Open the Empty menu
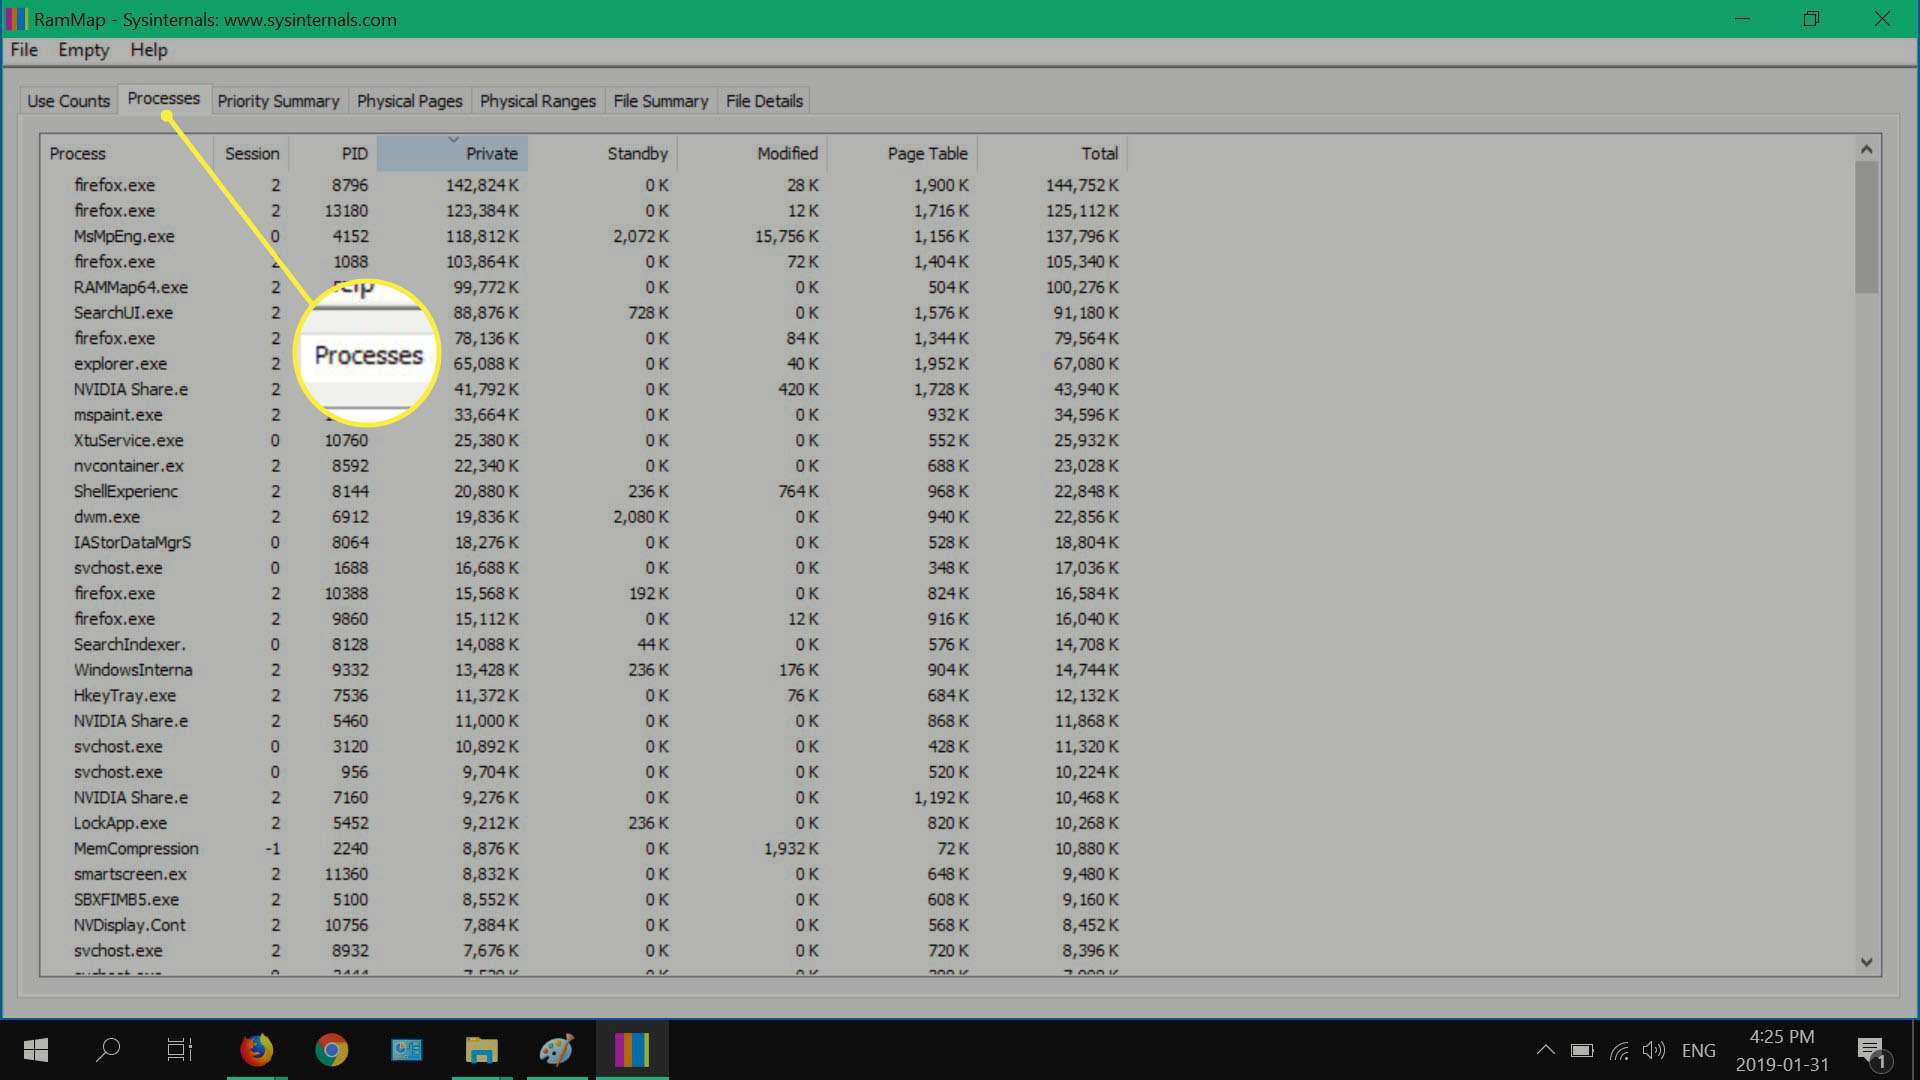This screenshot has height=1080, width=1920. [82, 50]
